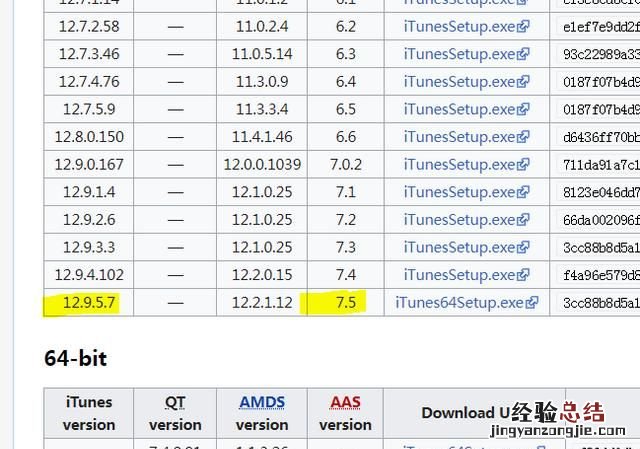
Task: Select iTunes version cell 12.7.2.58
Action: [x=89, y=27]
